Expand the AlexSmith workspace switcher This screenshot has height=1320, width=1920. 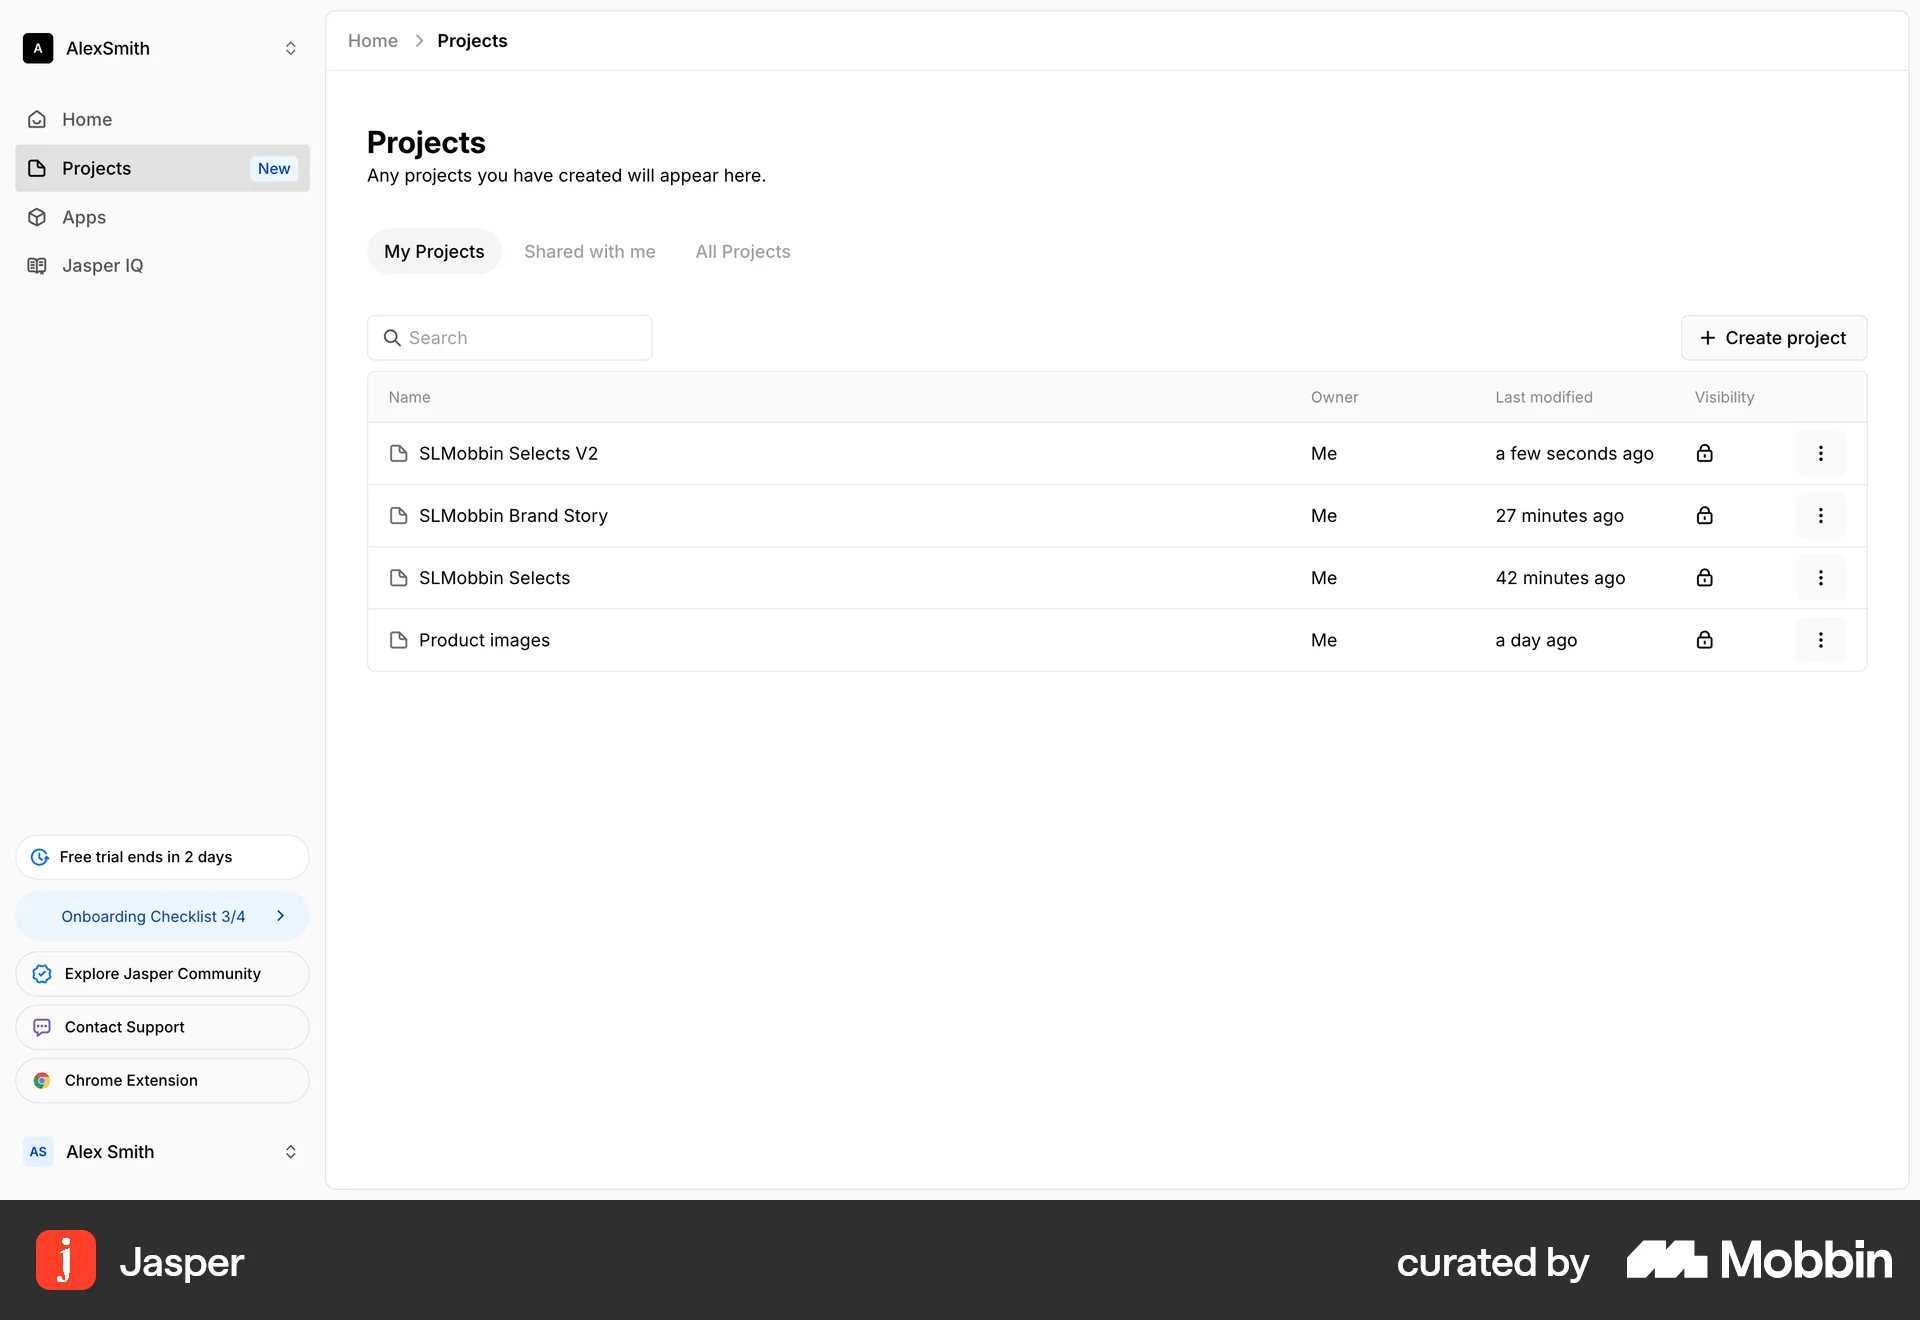point(290,48)
